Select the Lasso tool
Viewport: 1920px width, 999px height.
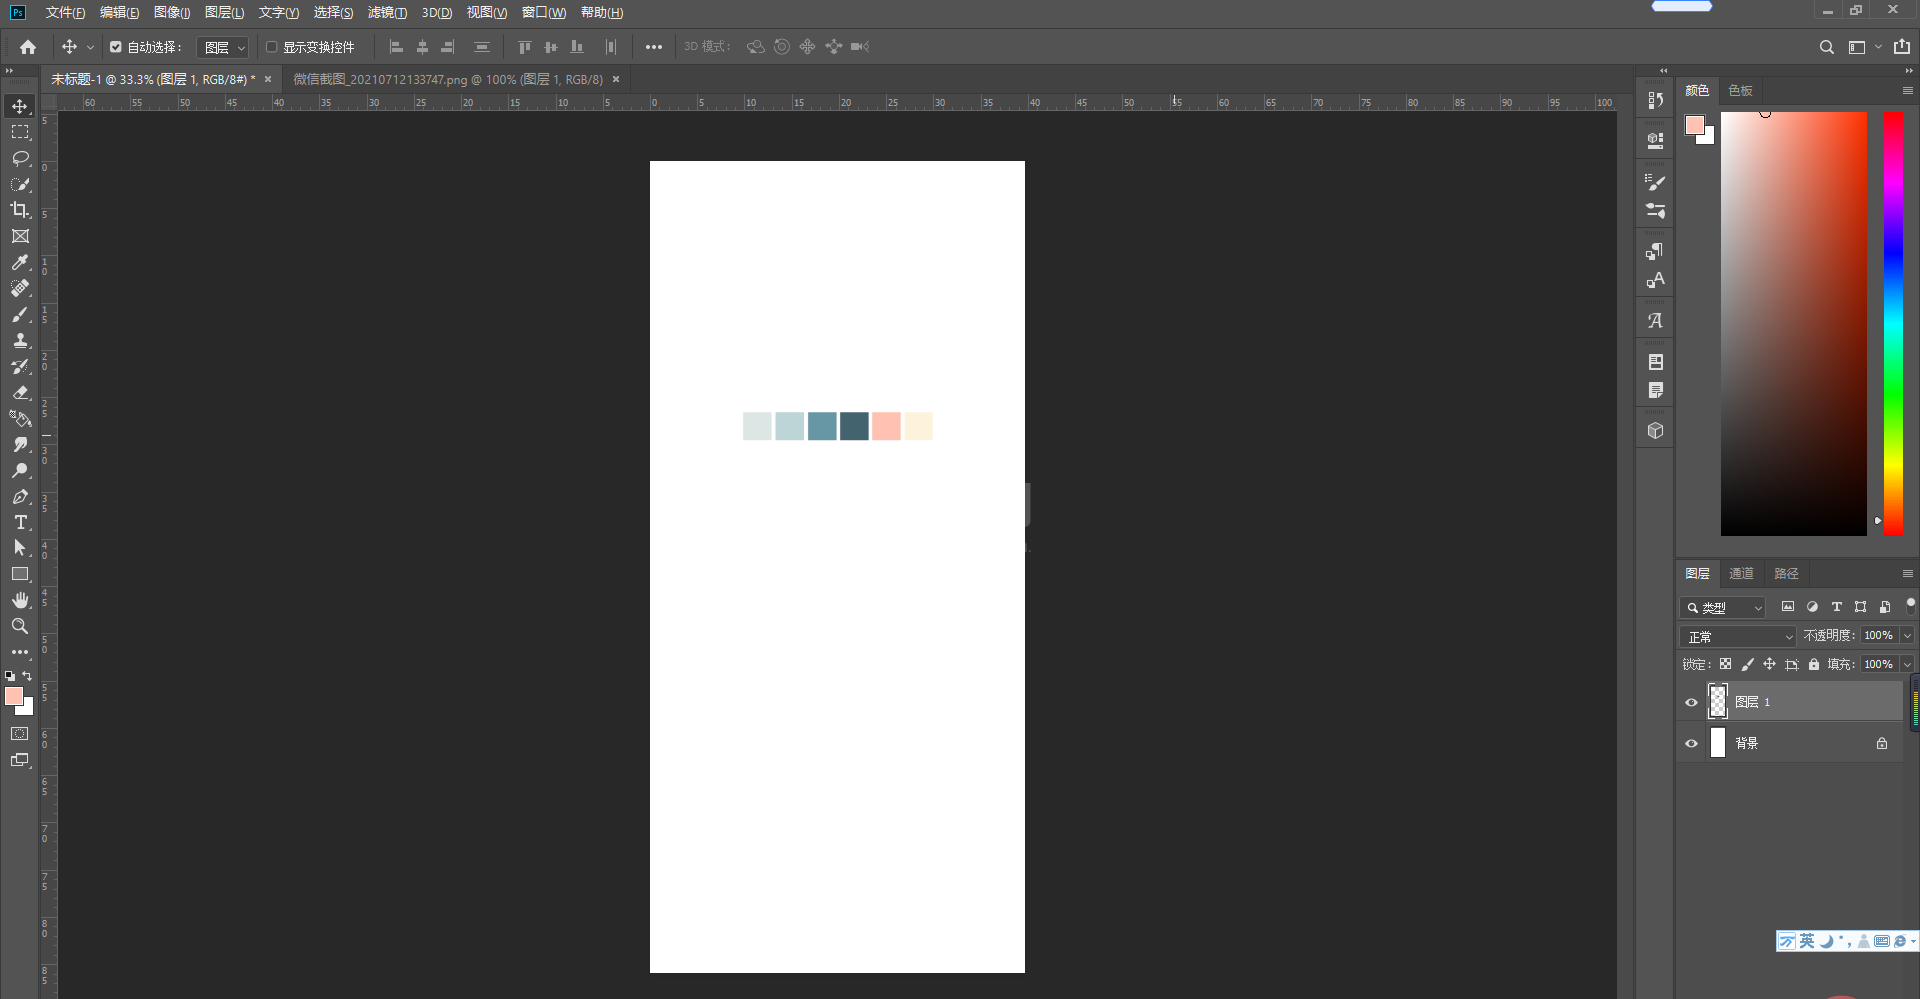click(20, 158)
